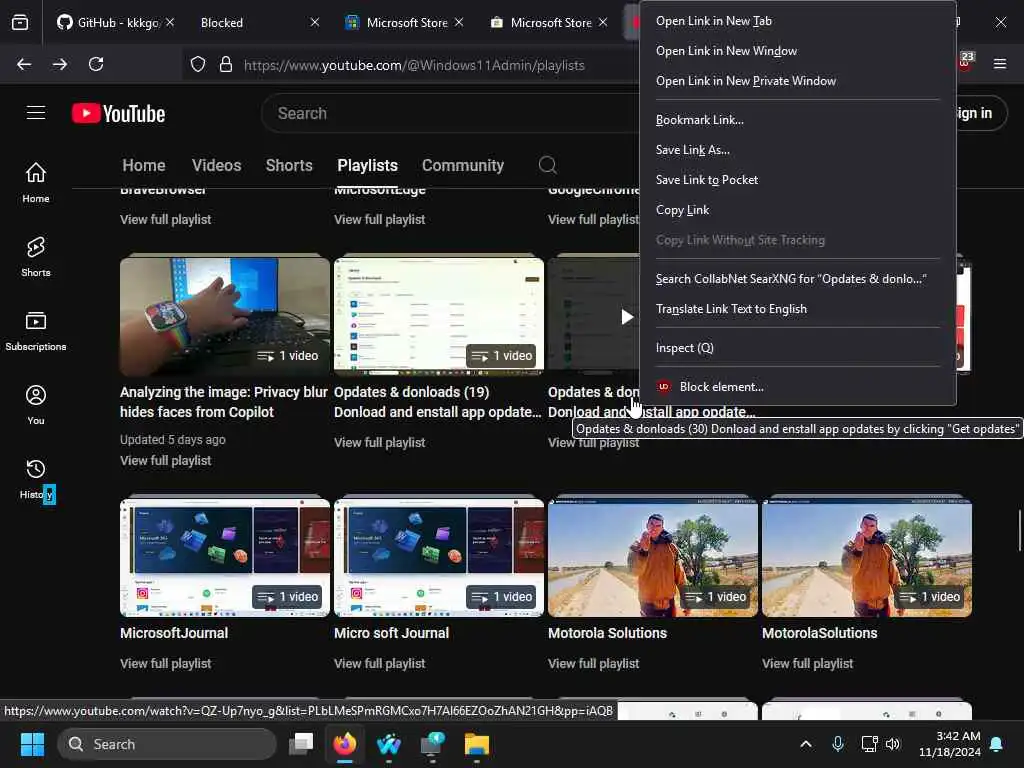This screenshot has height=768, width=1024.
Task: Open the channel Videos tab
Action: (216, 165)
